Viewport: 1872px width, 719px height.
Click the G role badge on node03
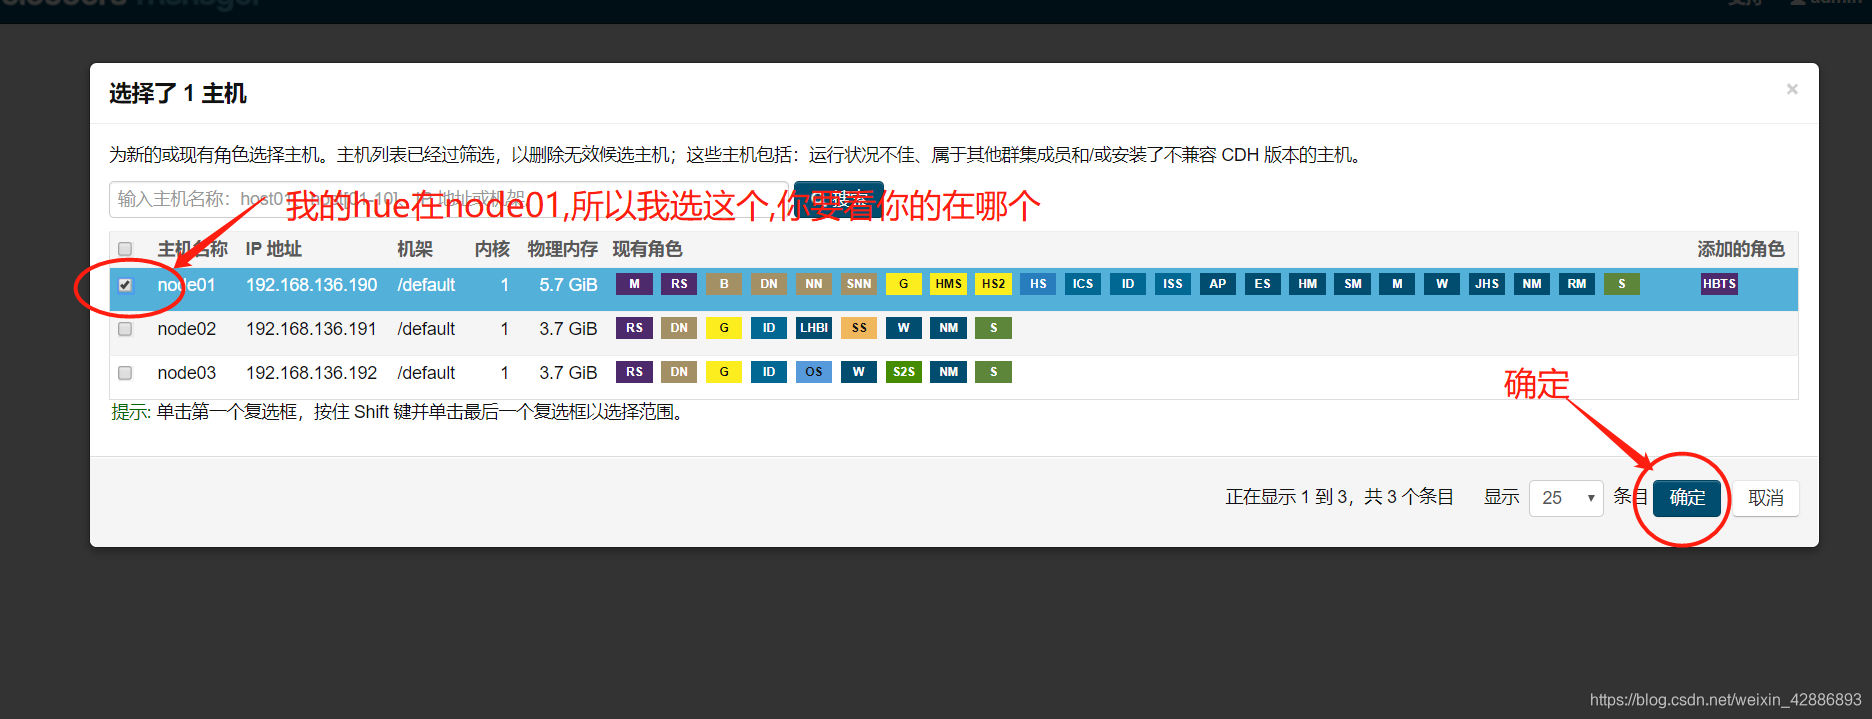(724, 372)
